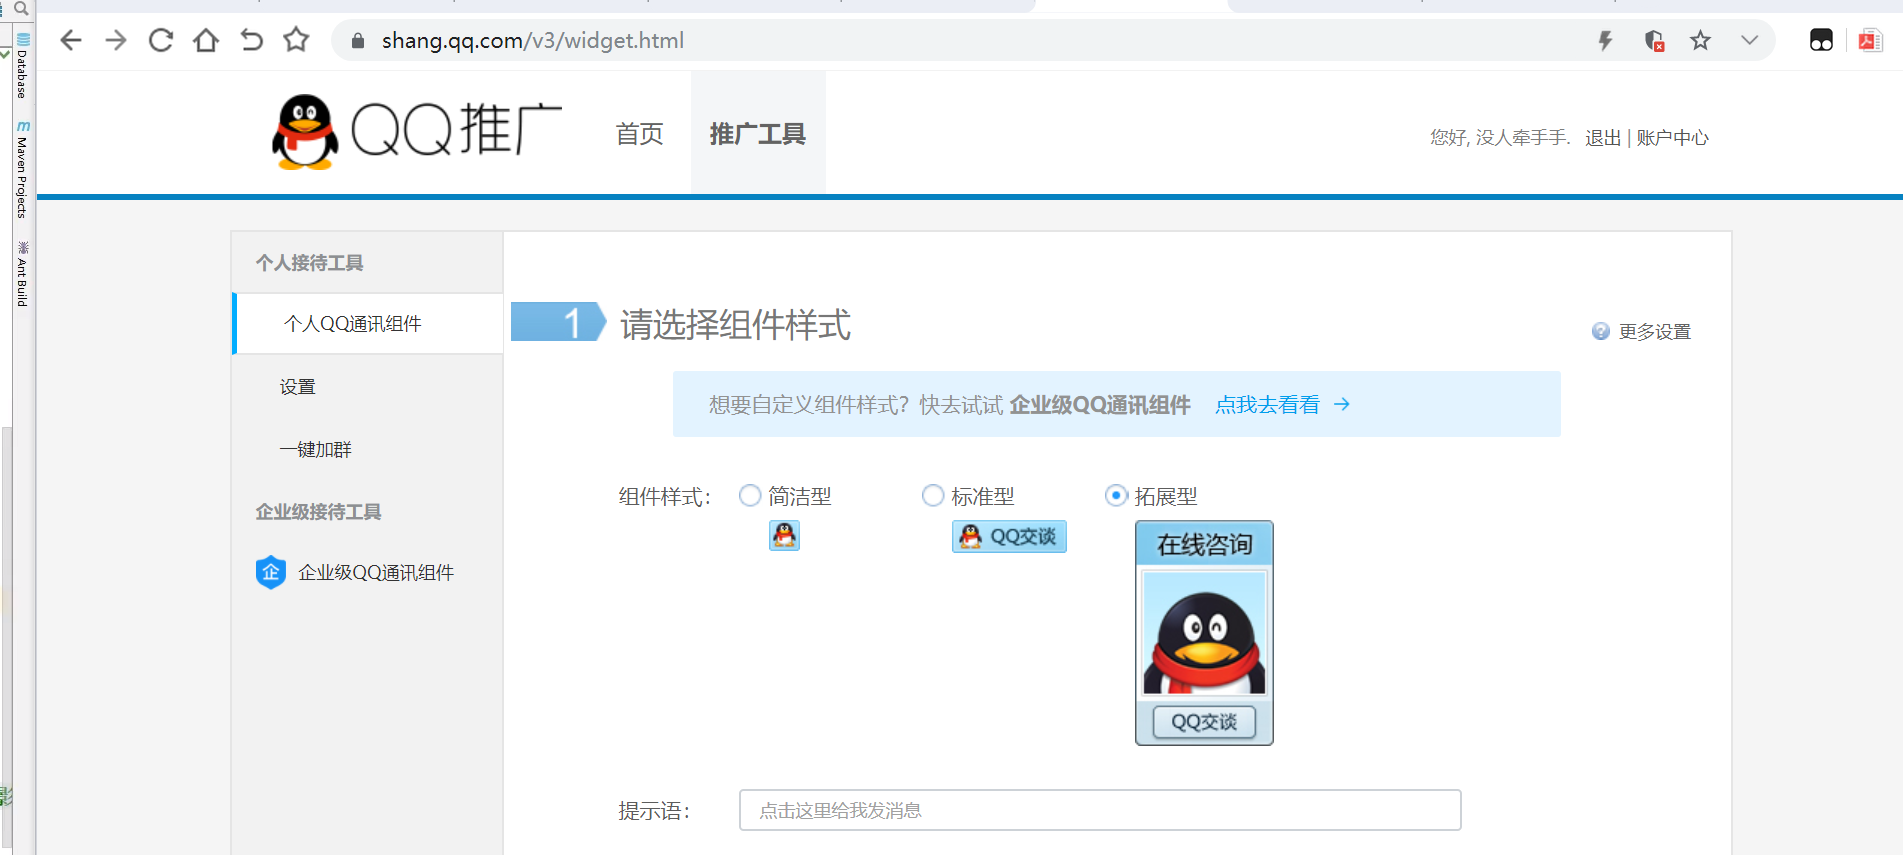Select the 标准型 radio button
Image resolution: width=1903 pixels, height=855 pixels.
(x=933, y=495)
